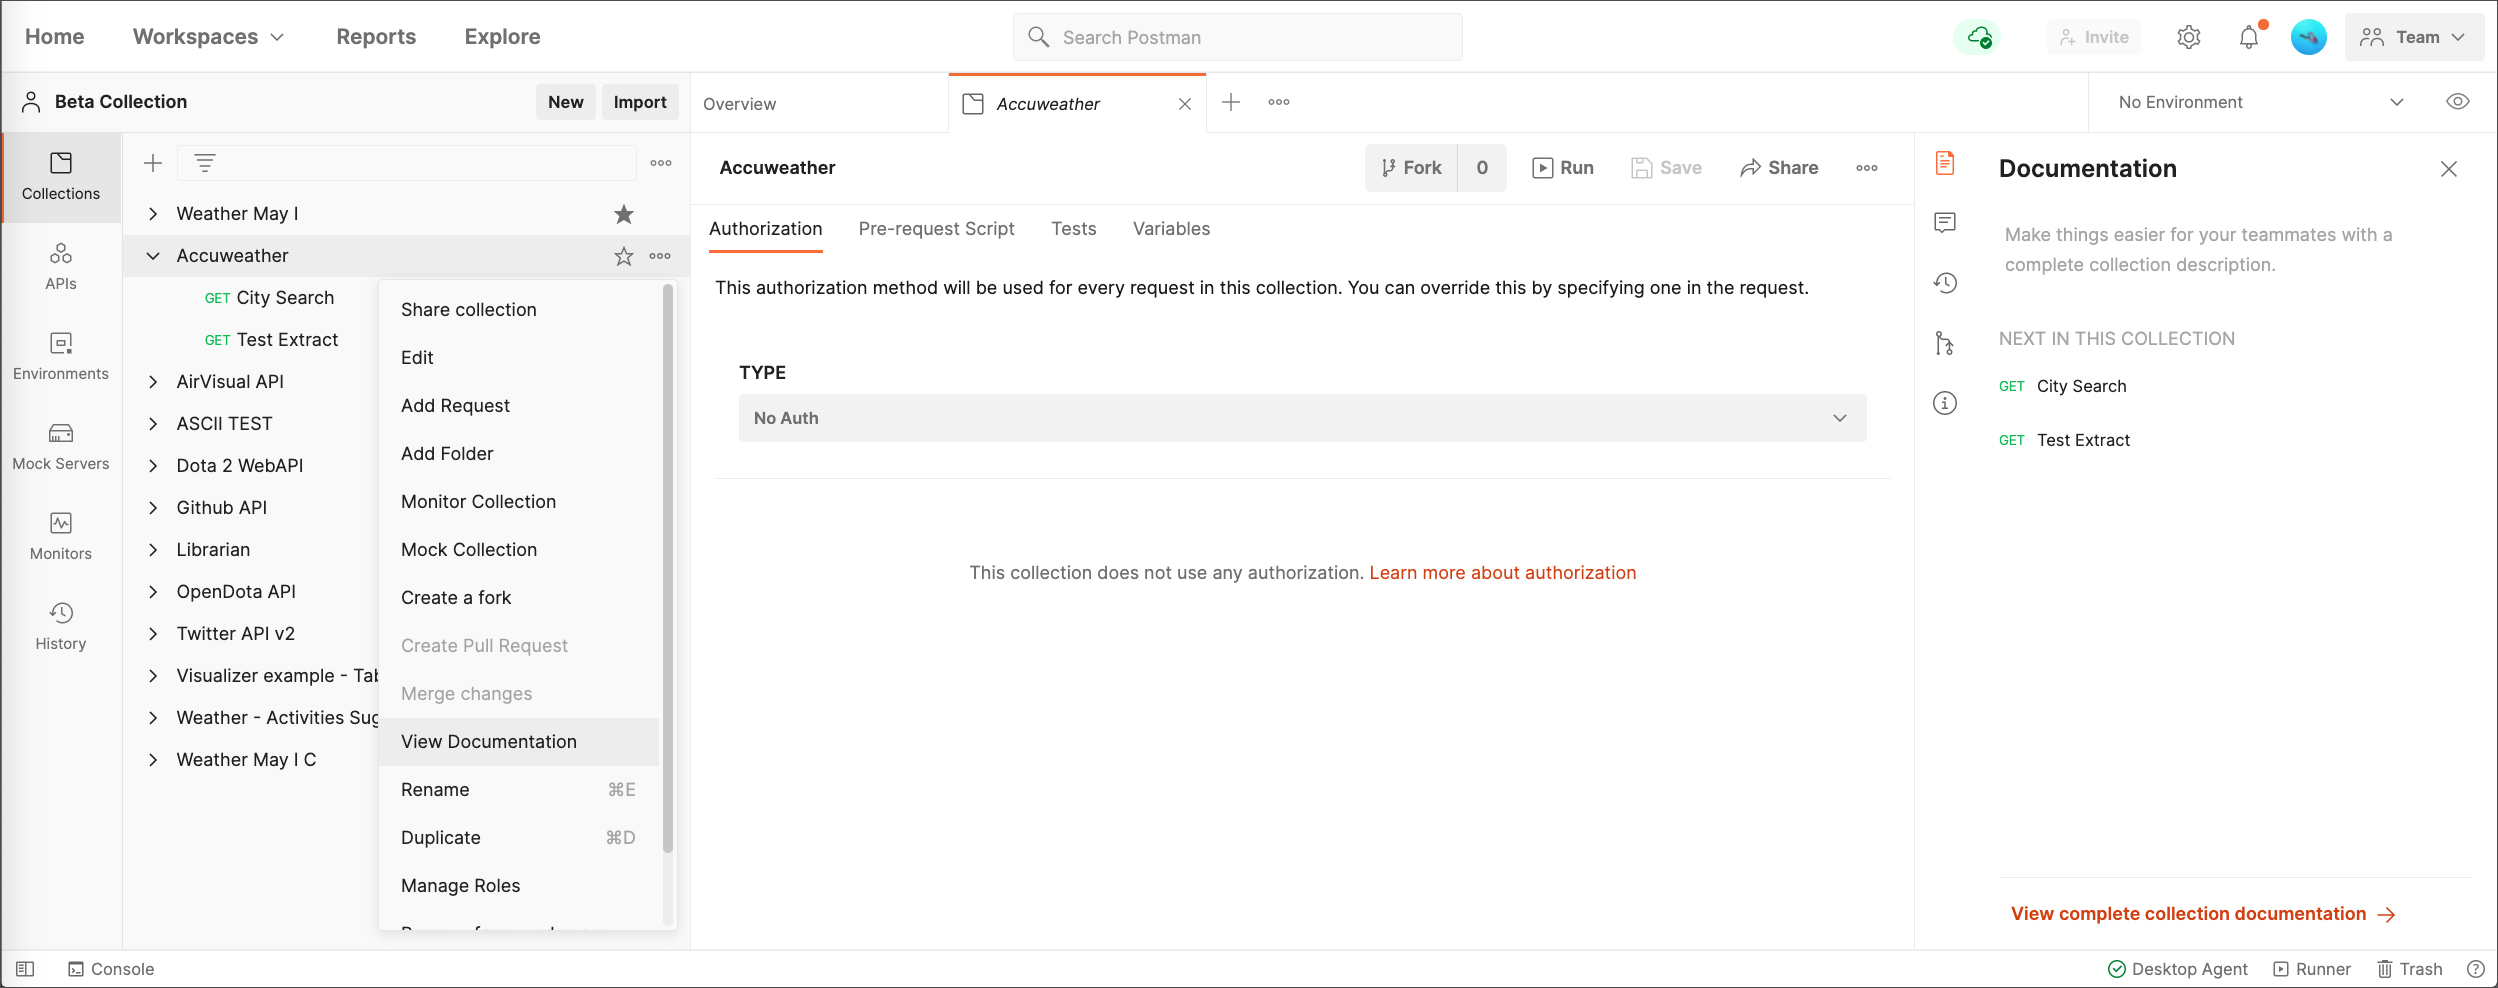
Task: Open Trash in the status bar
Action: click(2410, 969)
